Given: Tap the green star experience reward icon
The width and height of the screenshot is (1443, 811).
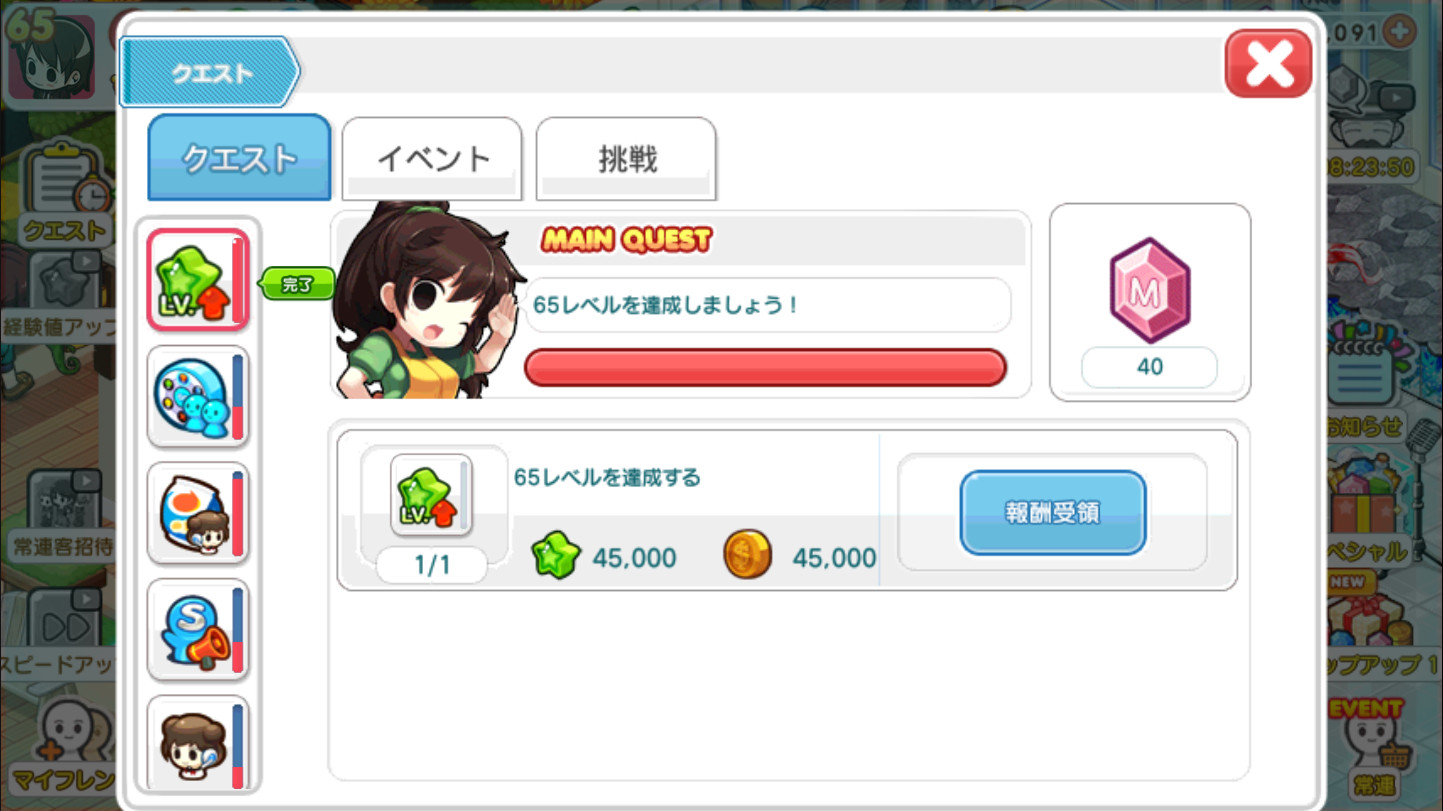Looking at the screenshot, I should click(x=556, y=557).
